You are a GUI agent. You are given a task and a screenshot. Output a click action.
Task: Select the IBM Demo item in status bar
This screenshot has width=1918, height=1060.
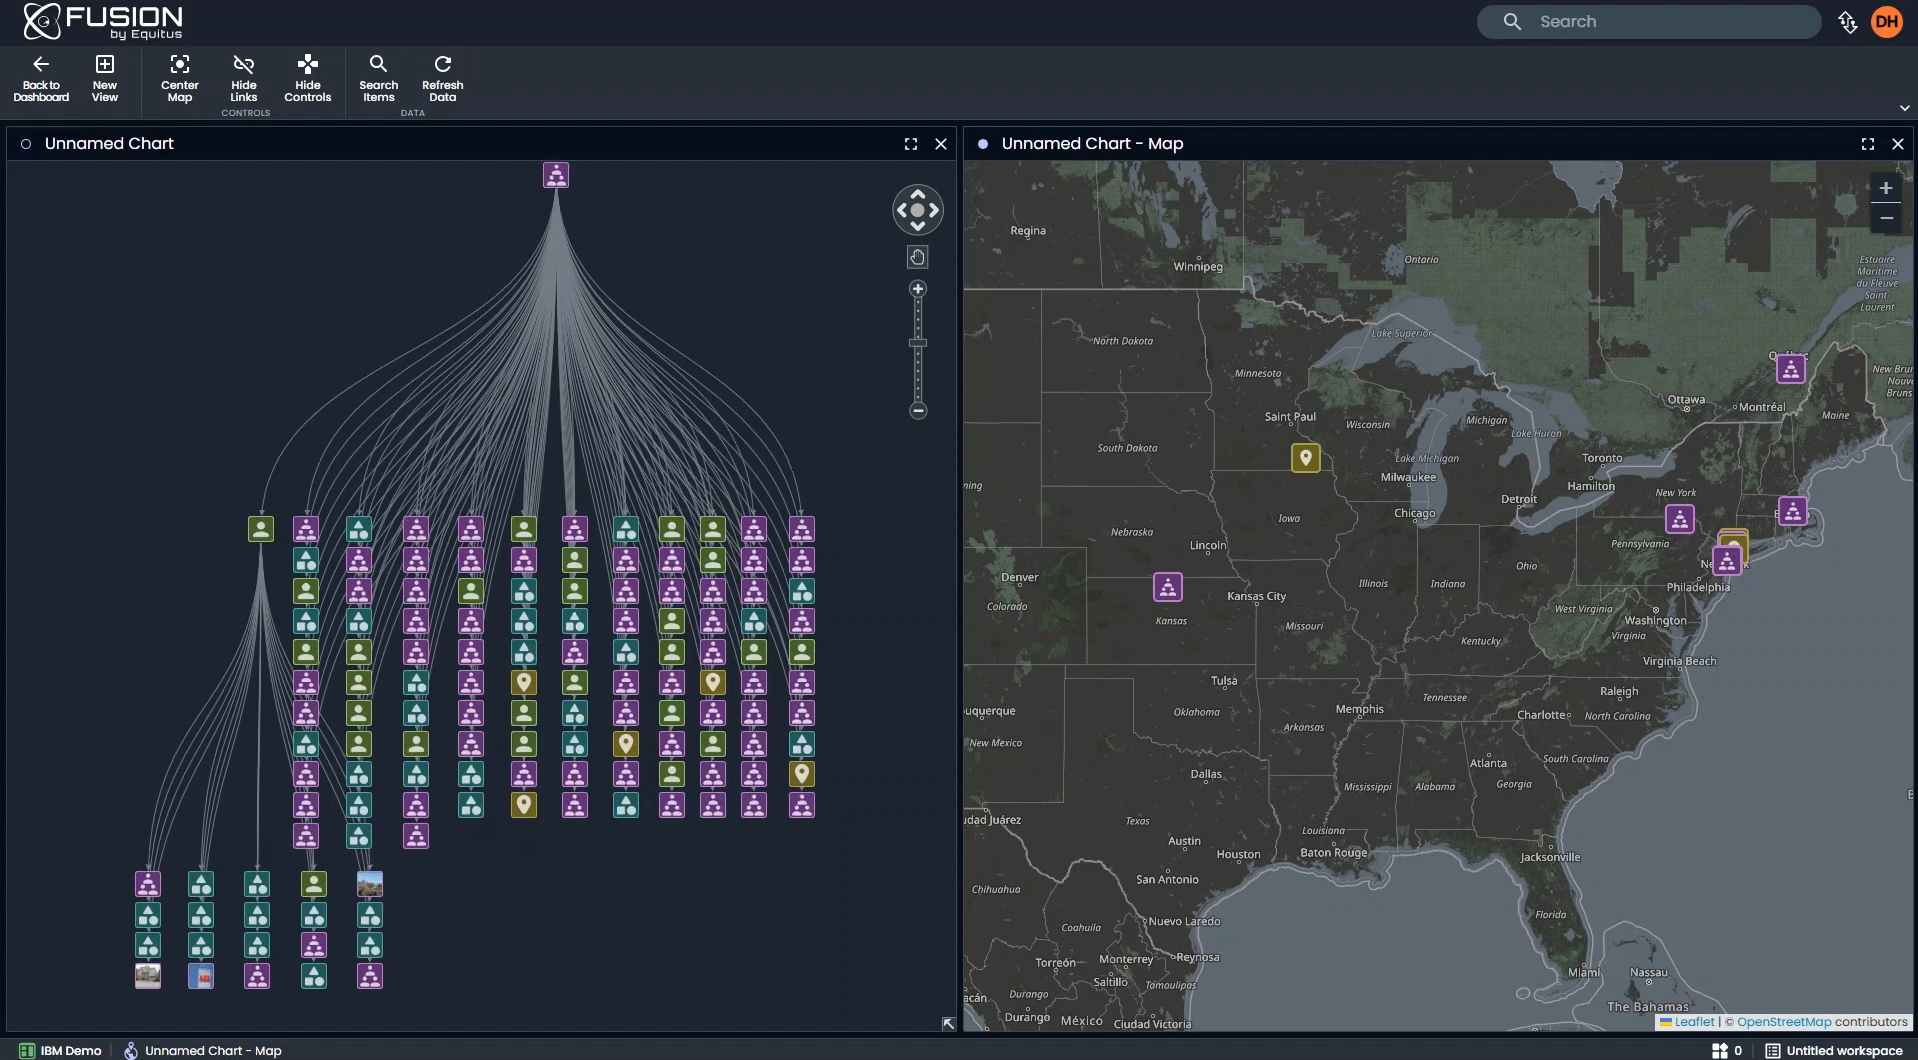coord(60,1050)
